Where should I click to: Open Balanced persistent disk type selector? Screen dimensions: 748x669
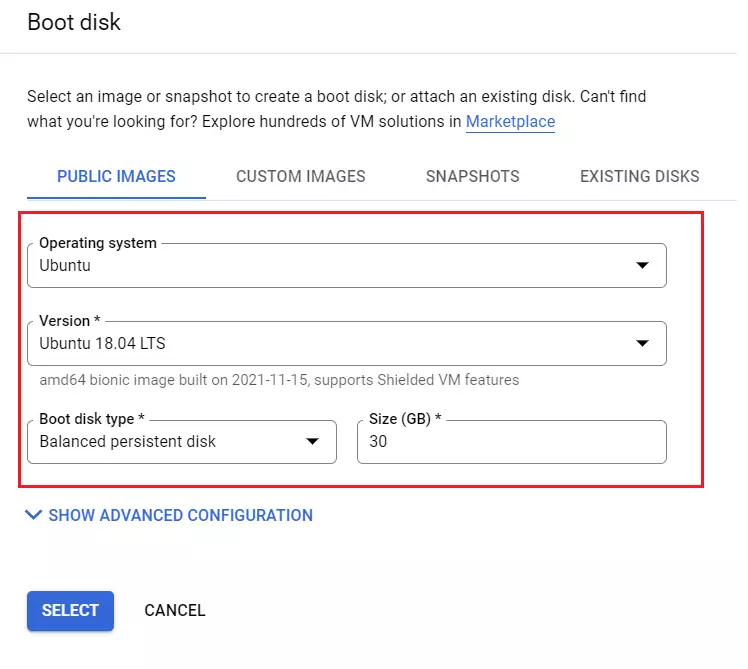tap(182, 441)
